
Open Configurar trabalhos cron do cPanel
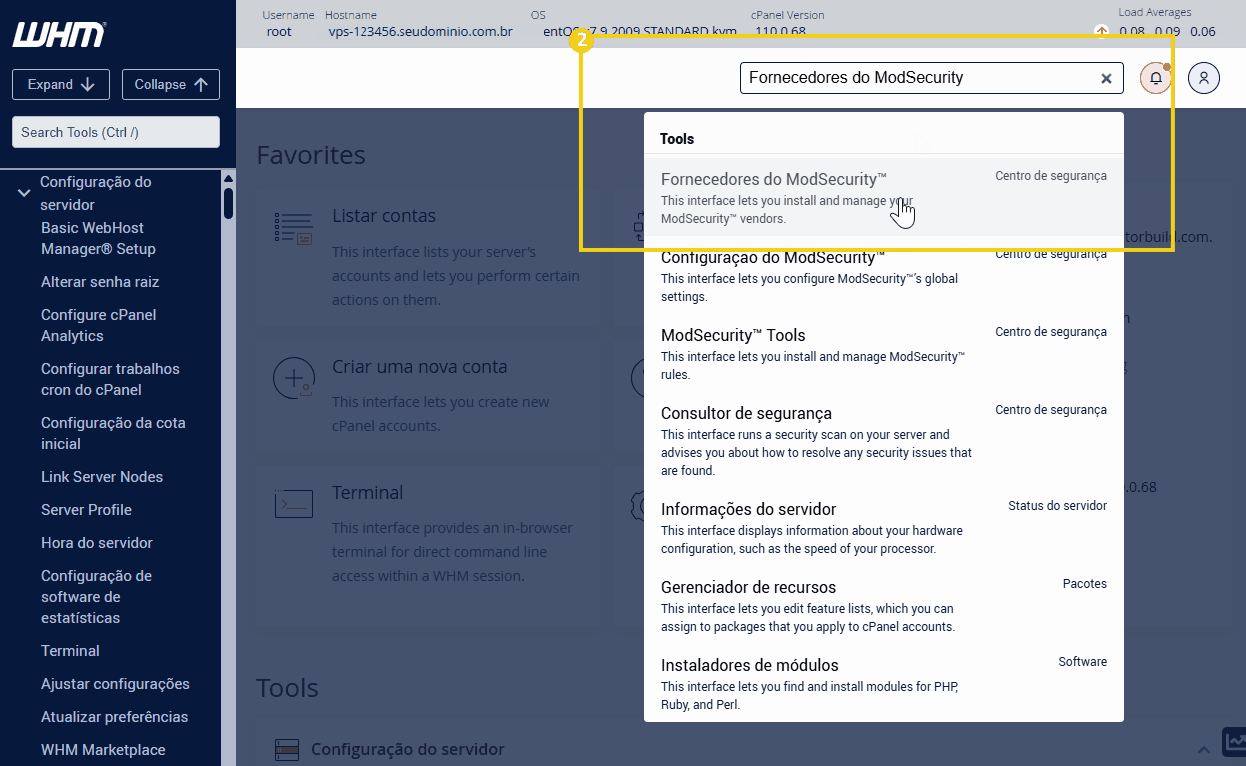coord(110,379)
